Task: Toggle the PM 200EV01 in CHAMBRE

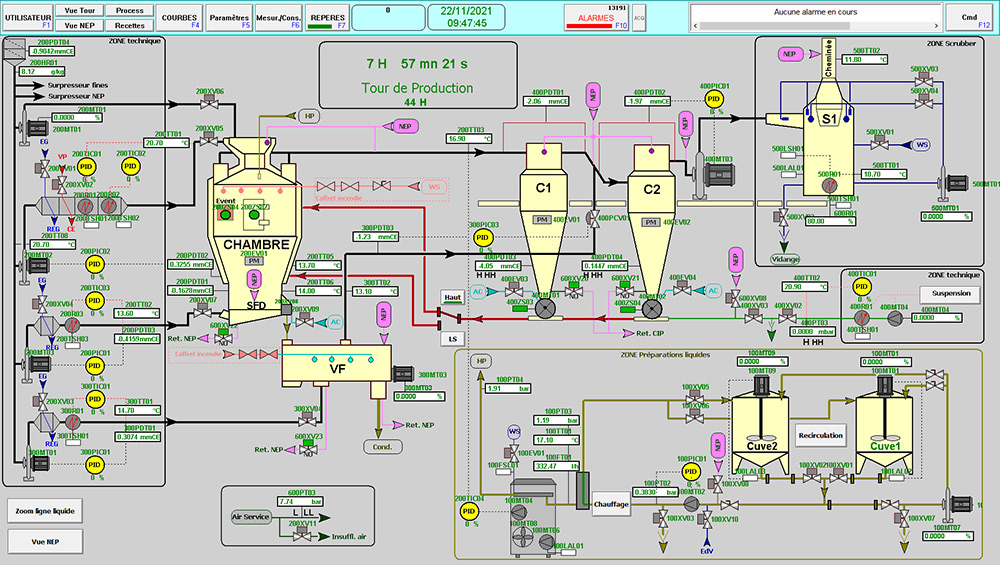Action: (254, 261)
